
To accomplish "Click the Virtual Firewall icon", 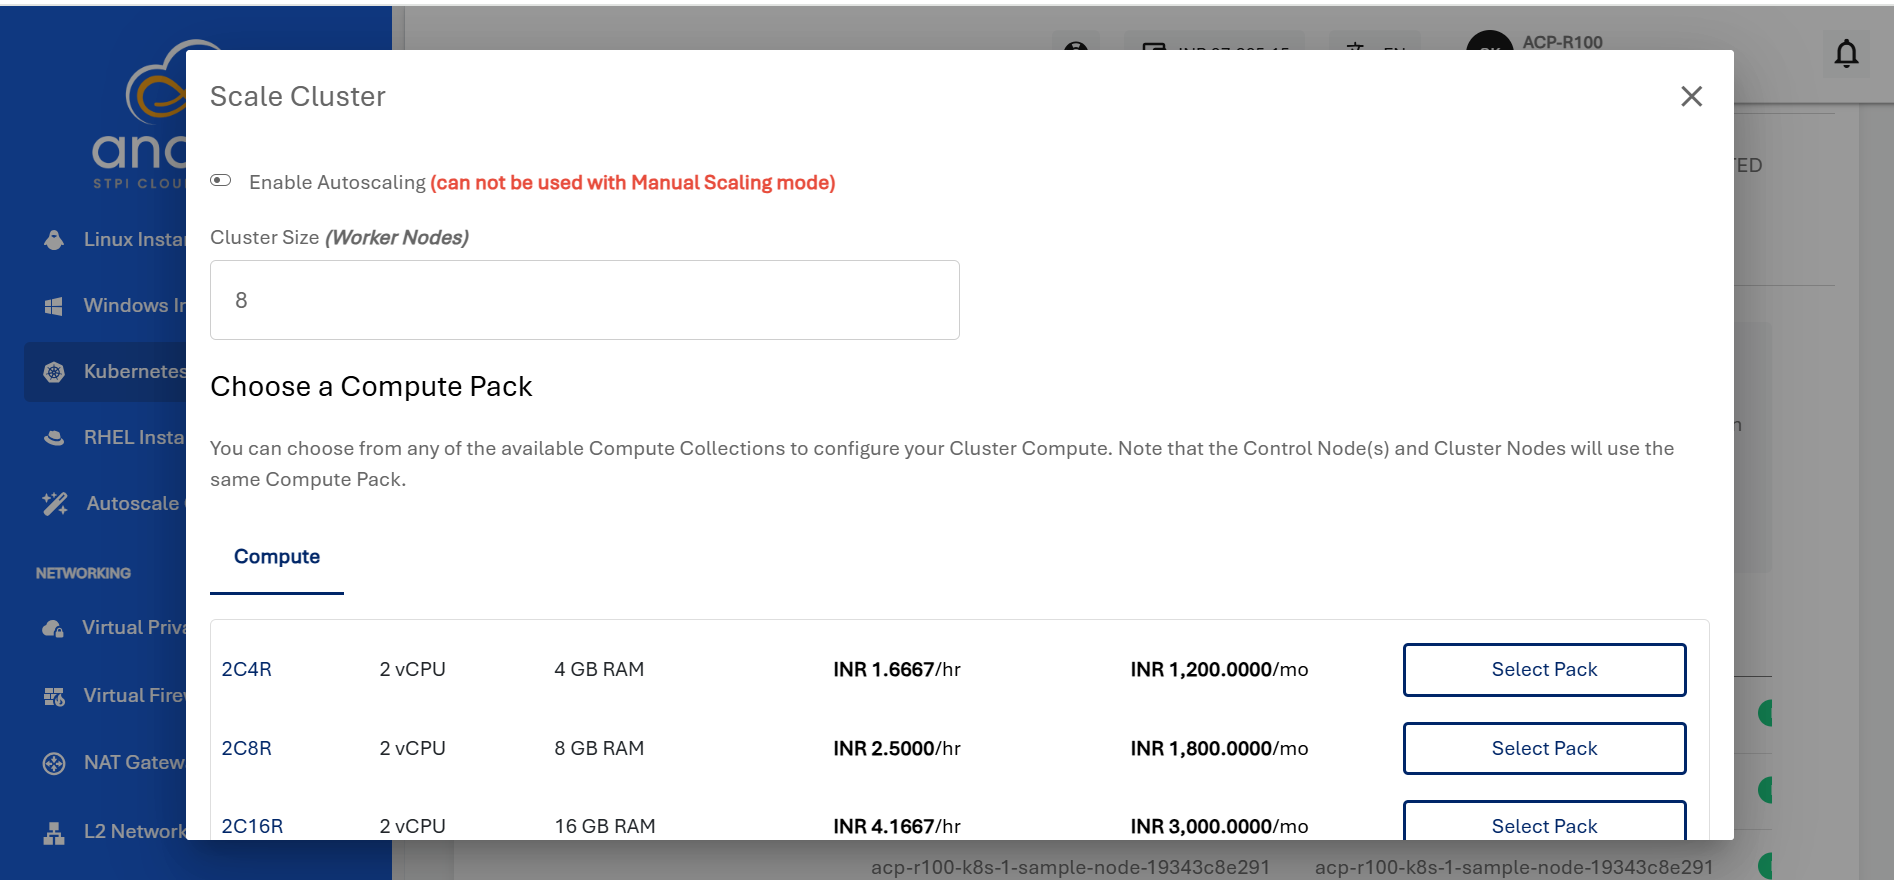I will click(x=54, y=696).
